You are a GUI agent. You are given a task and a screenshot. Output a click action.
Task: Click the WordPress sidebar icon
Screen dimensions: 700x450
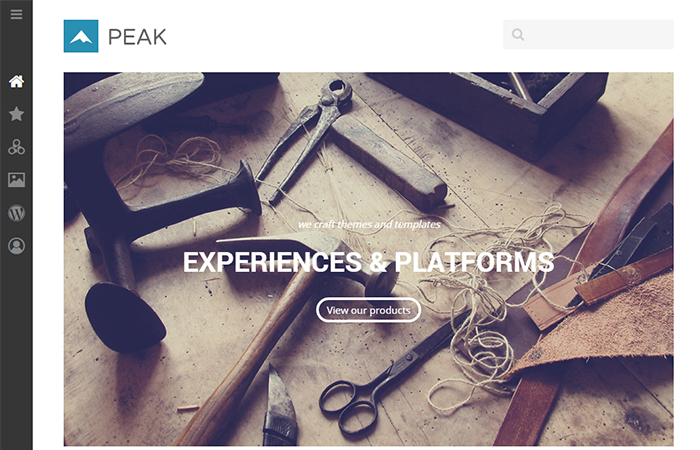pos(17,213)
